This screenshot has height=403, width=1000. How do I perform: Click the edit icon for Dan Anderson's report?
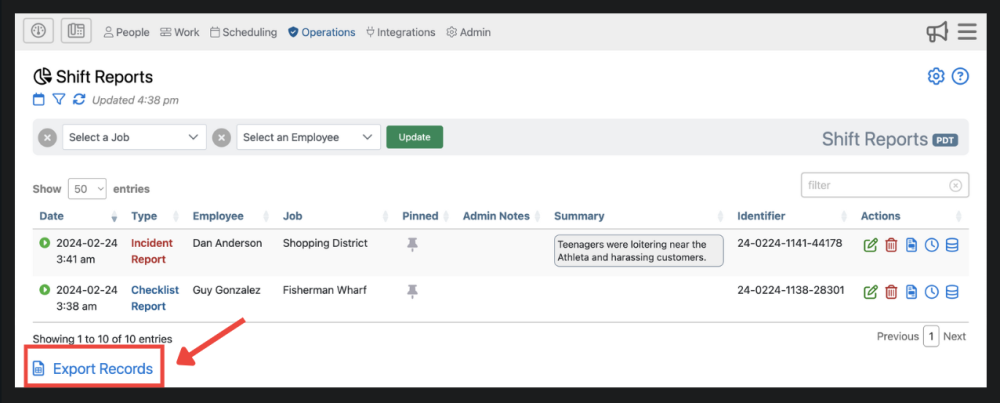(870, 244)
